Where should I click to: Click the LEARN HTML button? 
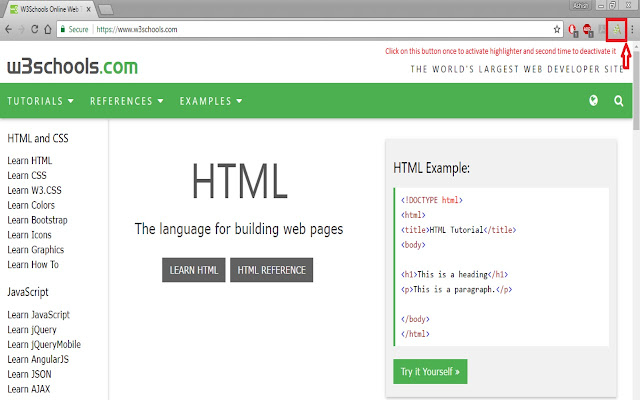pyautogui.click(x=193, y=270)
